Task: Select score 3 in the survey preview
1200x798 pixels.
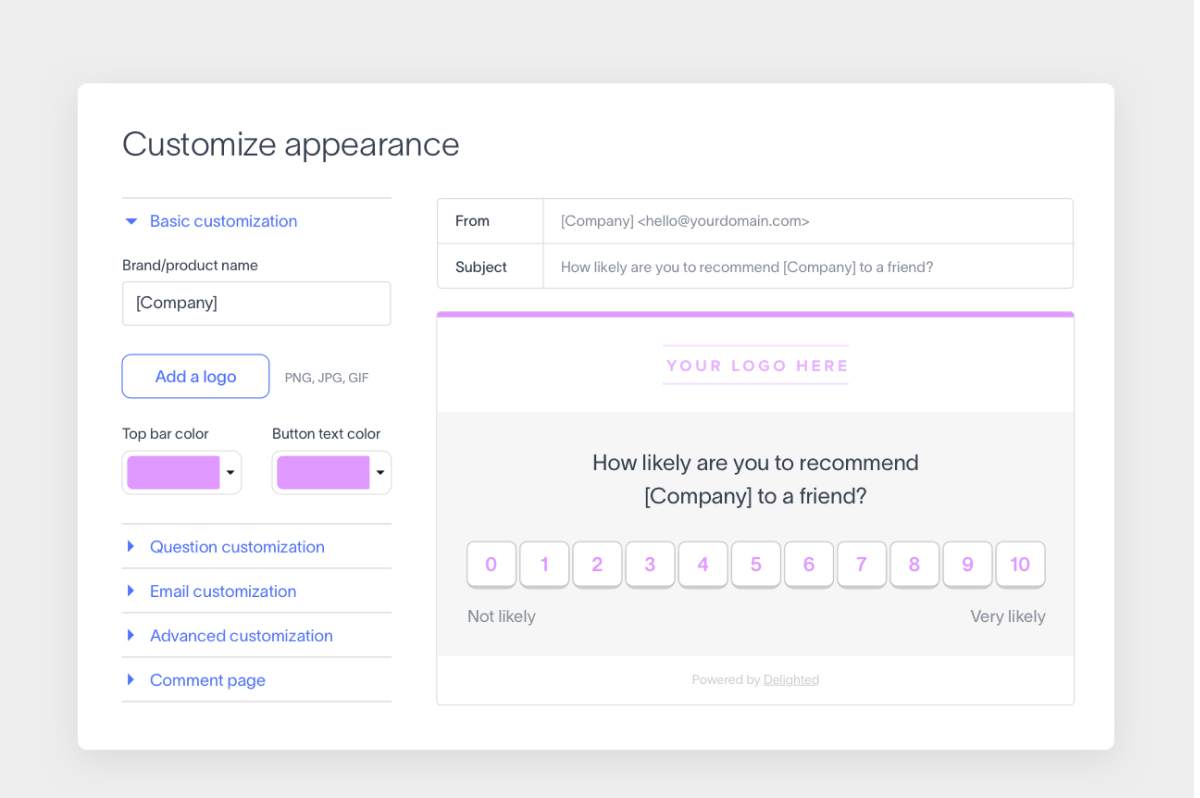Action: tap(650, 564)
